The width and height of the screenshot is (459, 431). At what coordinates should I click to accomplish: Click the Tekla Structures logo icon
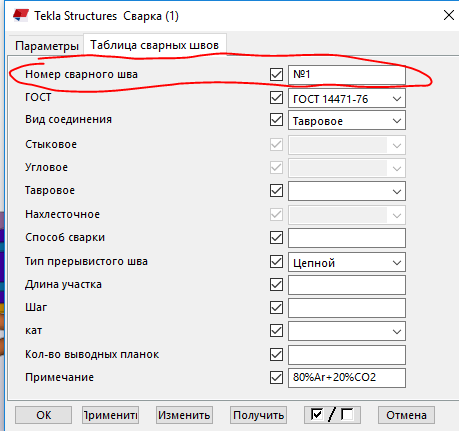(21, 15)
